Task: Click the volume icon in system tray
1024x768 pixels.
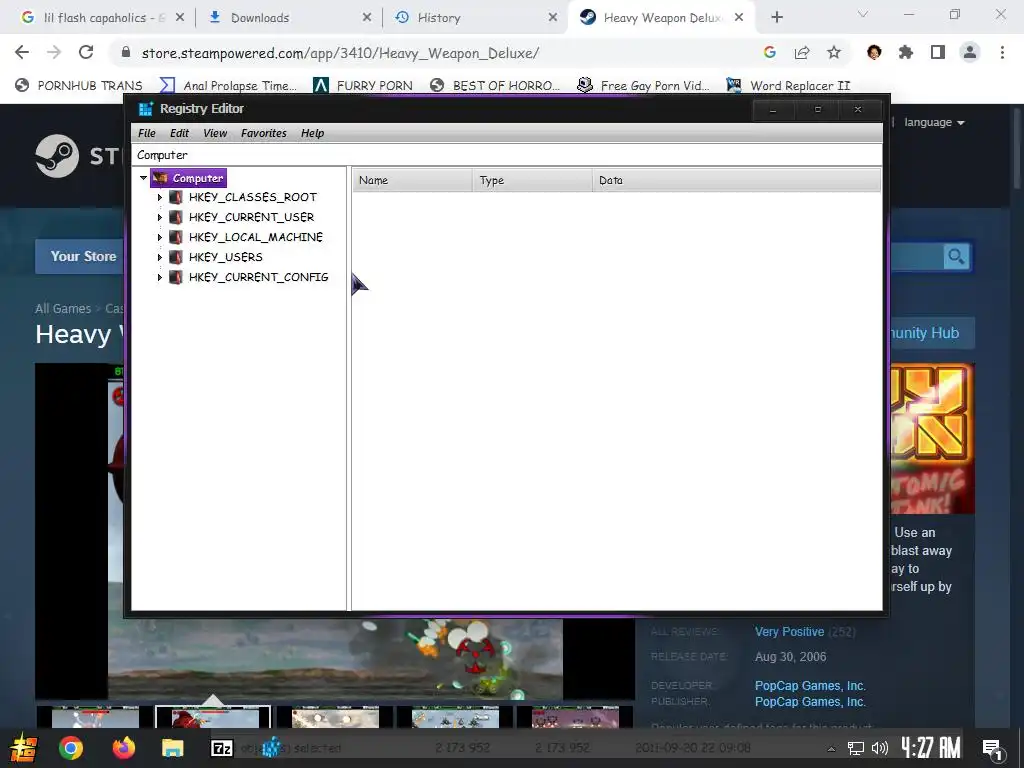Action: [x=880, y=748]
